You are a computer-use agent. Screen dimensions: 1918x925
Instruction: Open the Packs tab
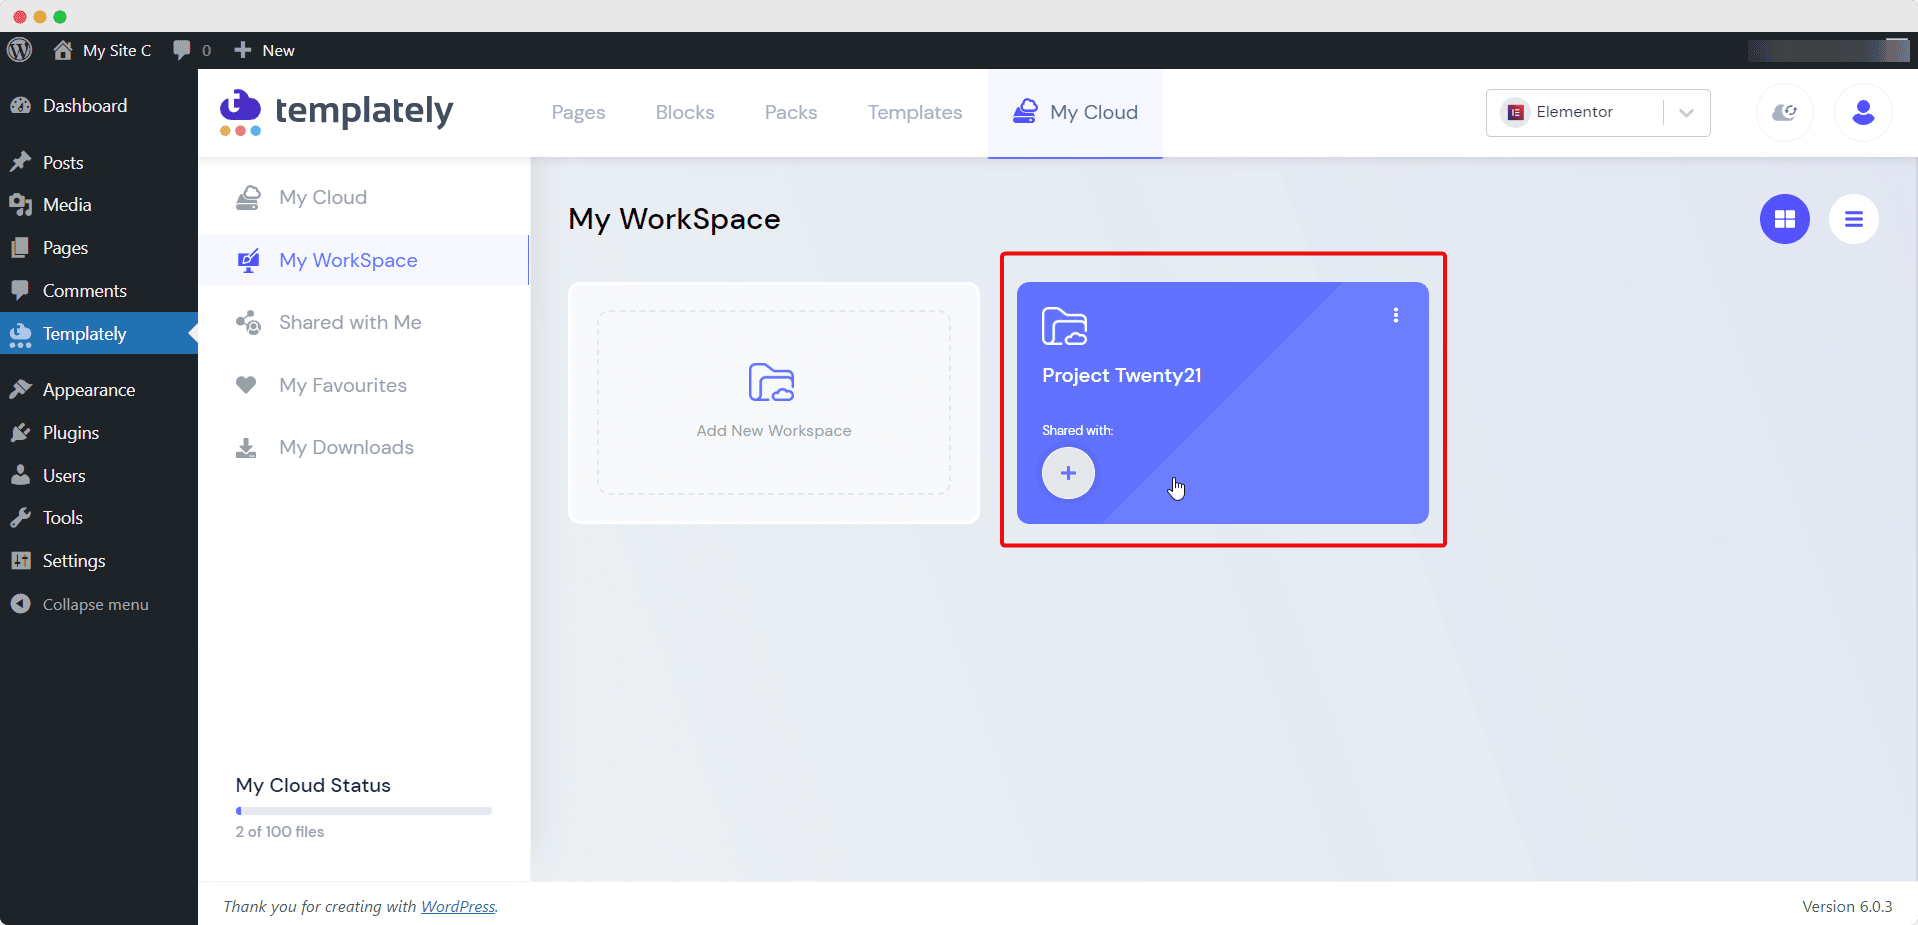click(791, 112)
